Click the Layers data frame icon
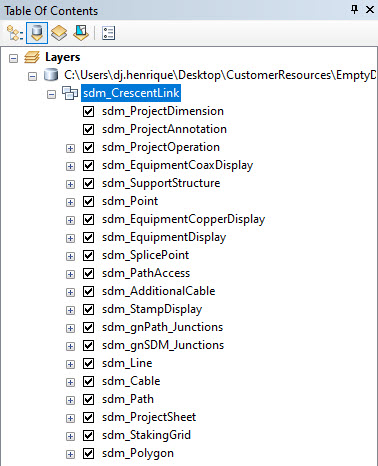378x466 pixels. coord(32,57)
